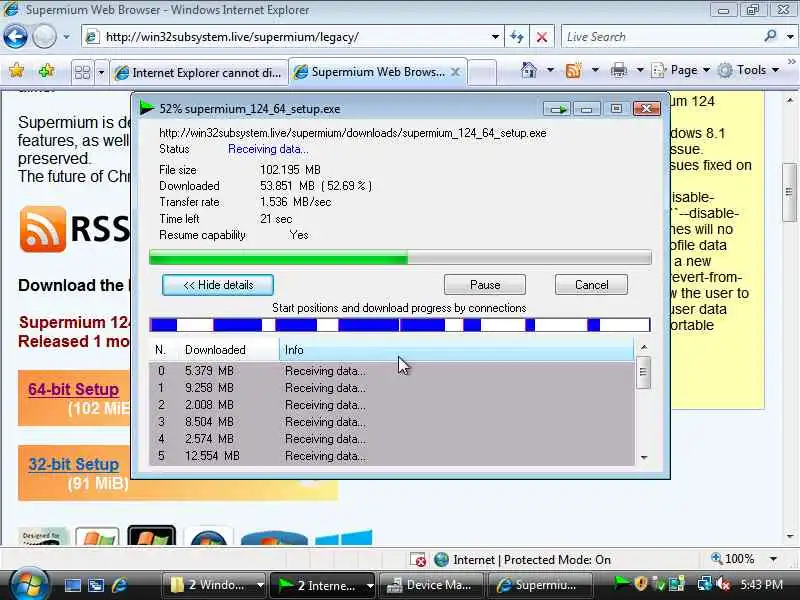Open the Recent Pages dropdown beside nav arrows
Viewport: 800px width, 600px height.
(x=66, y=37)
